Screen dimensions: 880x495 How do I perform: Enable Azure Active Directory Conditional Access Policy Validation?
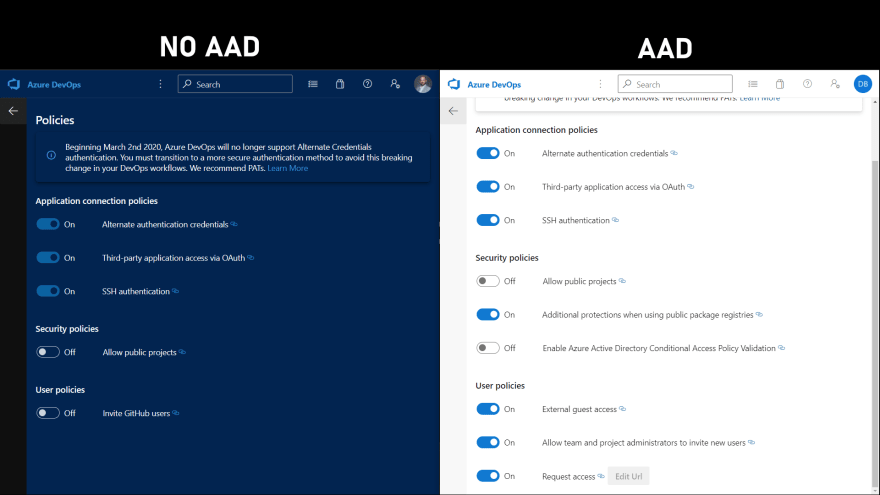point(488,348)
